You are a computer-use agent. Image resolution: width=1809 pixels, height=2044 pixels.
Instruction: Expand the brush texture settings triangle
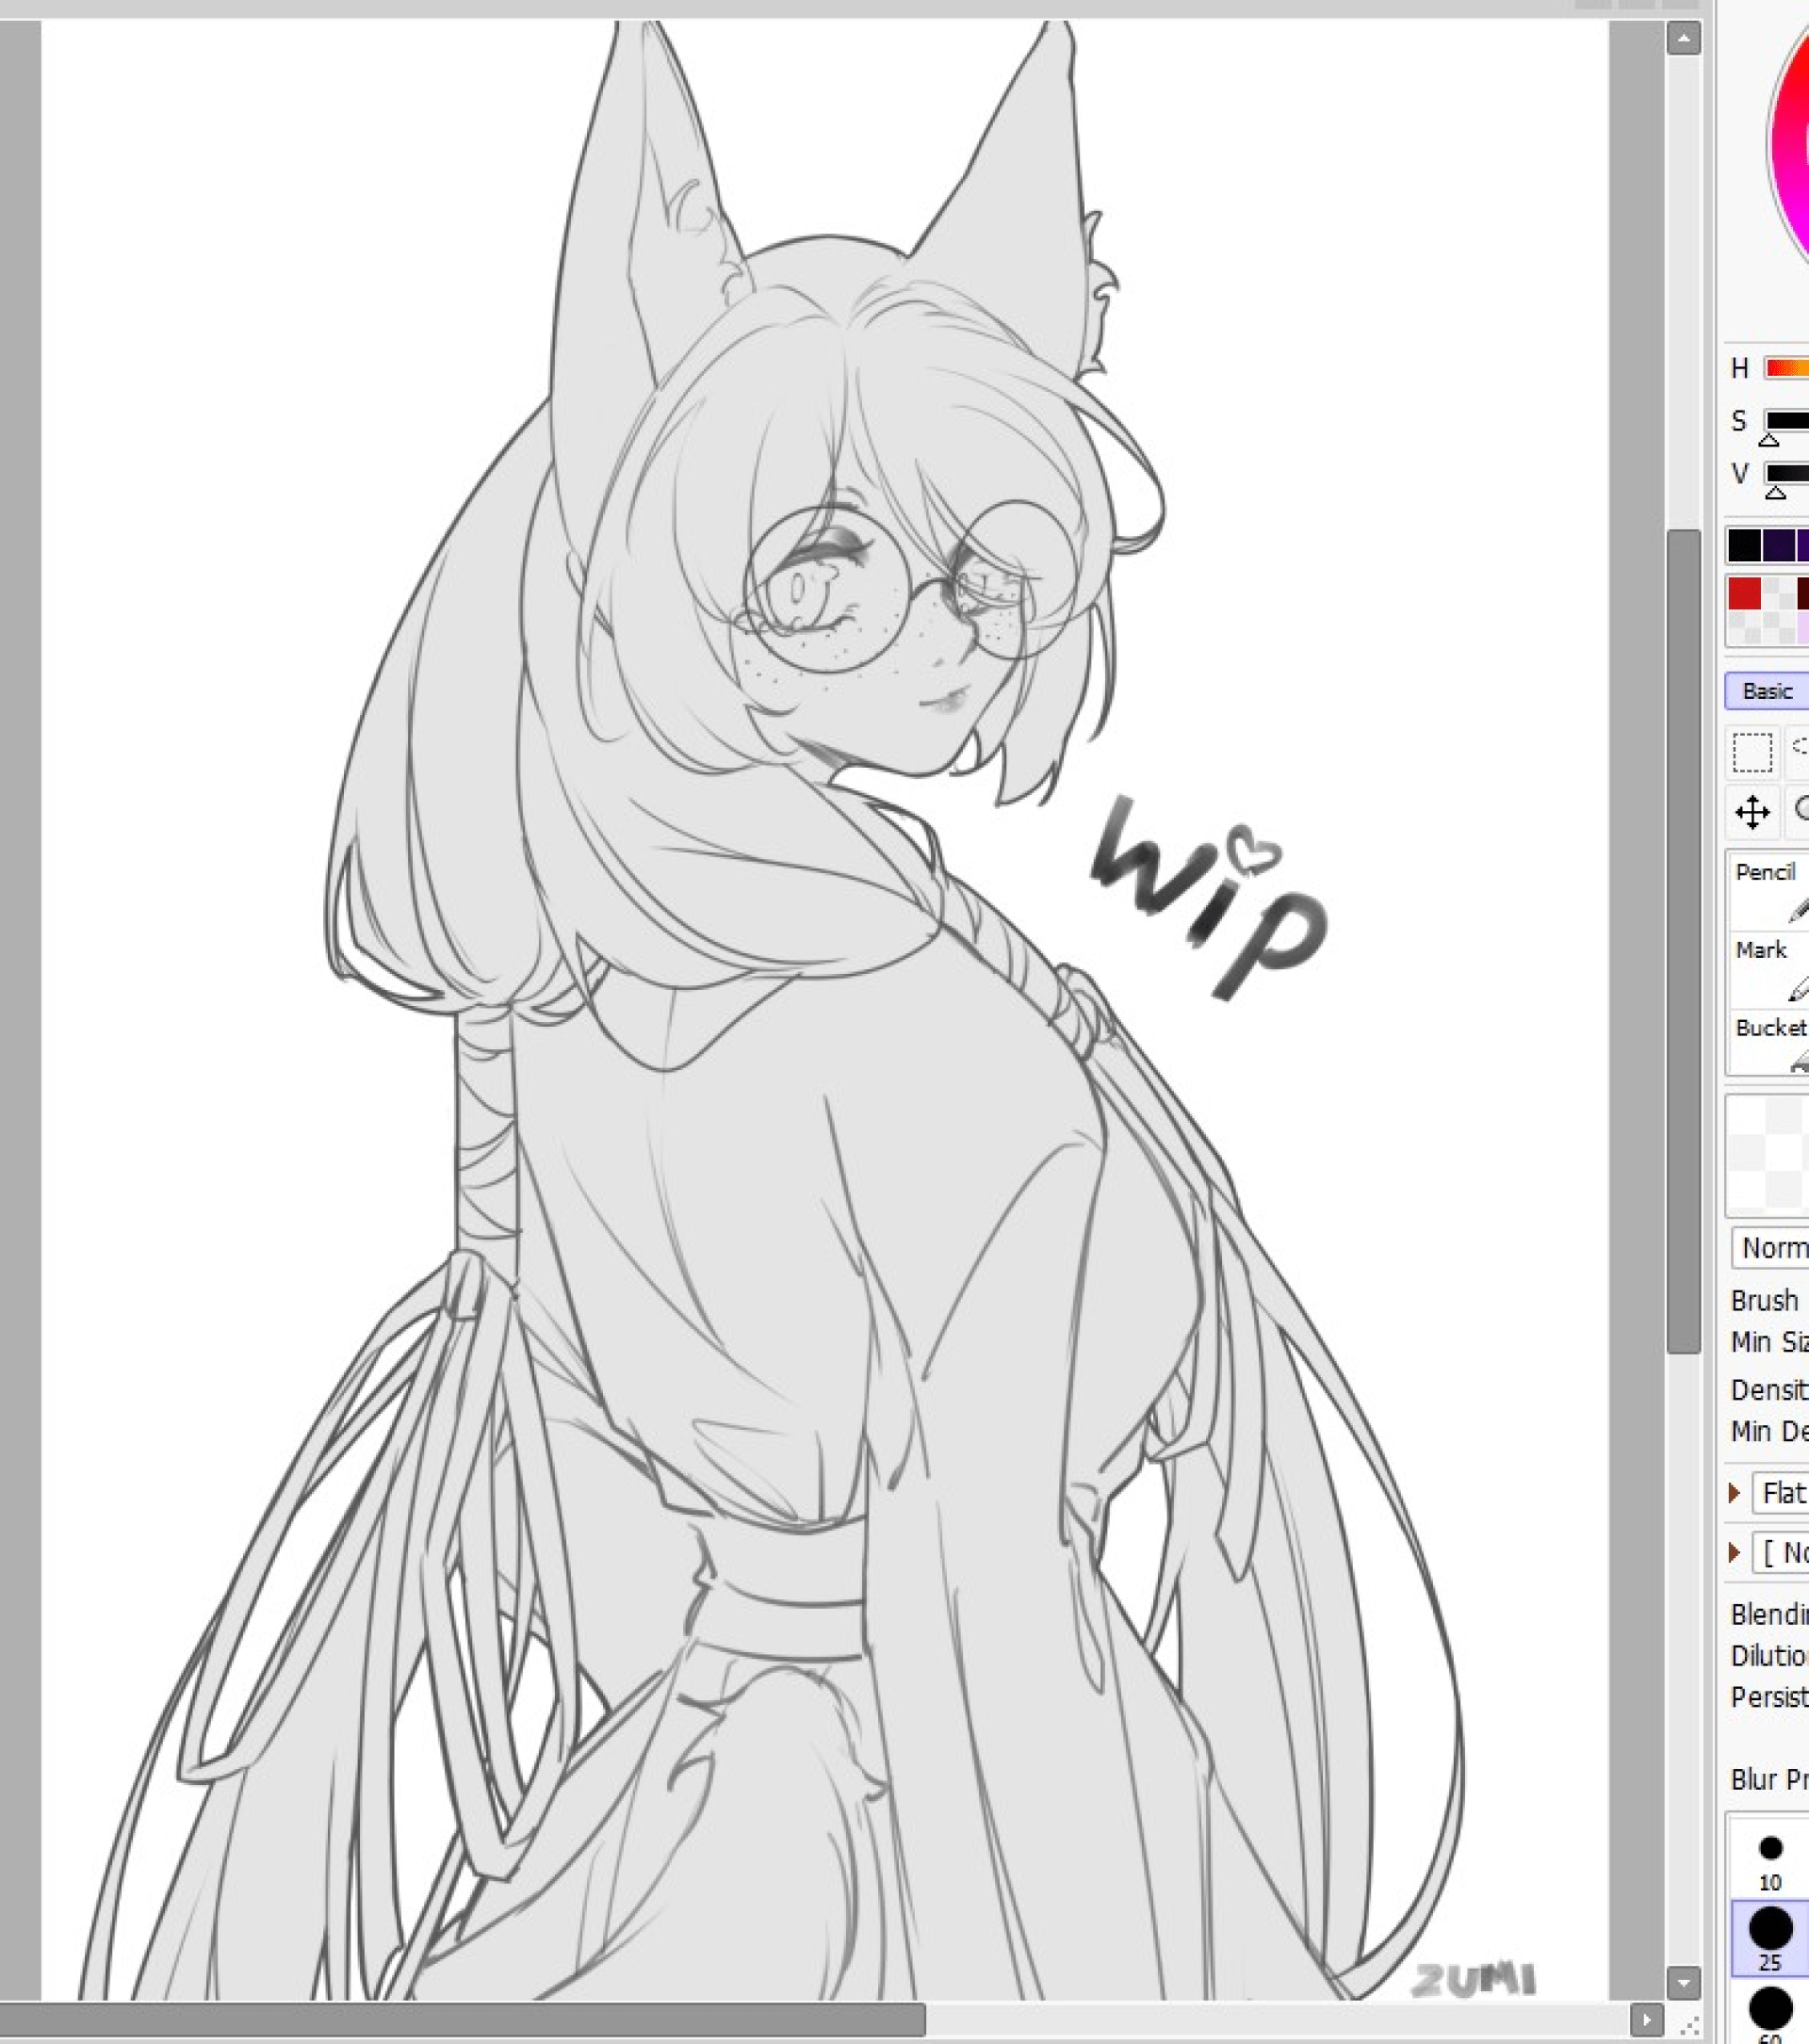click(1735, 1553)
